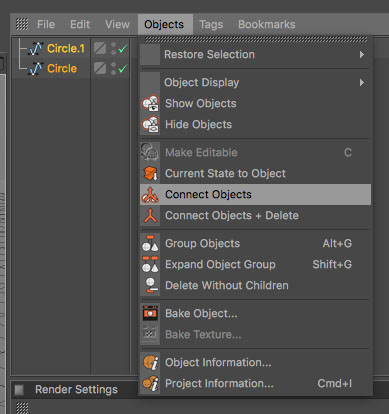389x414 pixels.
Task: Click the layer swatch for Circle
Action: [x=100, y=69]
